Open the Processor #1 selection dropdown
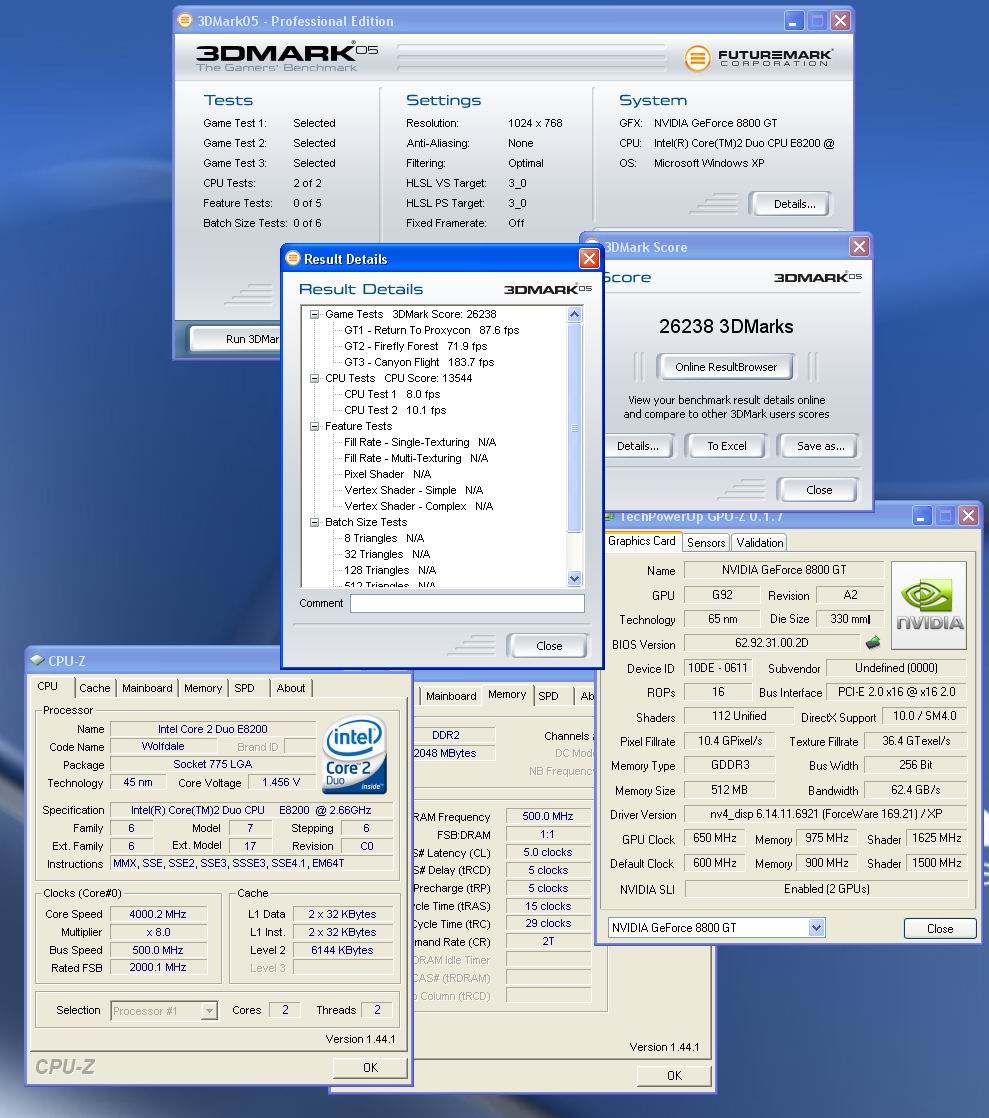The height and width of the screenshot is (1118, 989). (209, 1010)
